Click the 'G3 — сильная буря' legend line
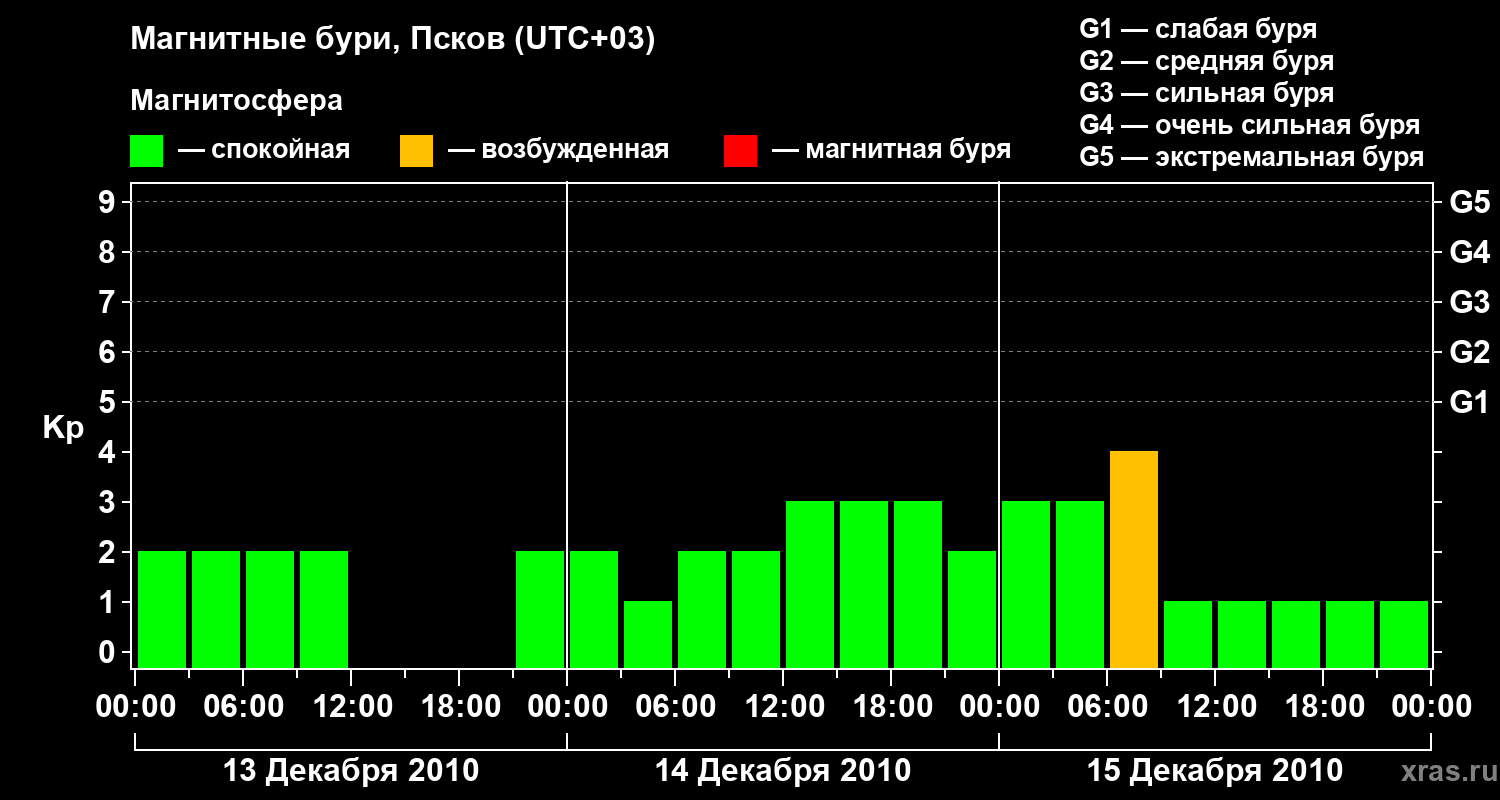1500x800 pixels. coord(1207,93)
